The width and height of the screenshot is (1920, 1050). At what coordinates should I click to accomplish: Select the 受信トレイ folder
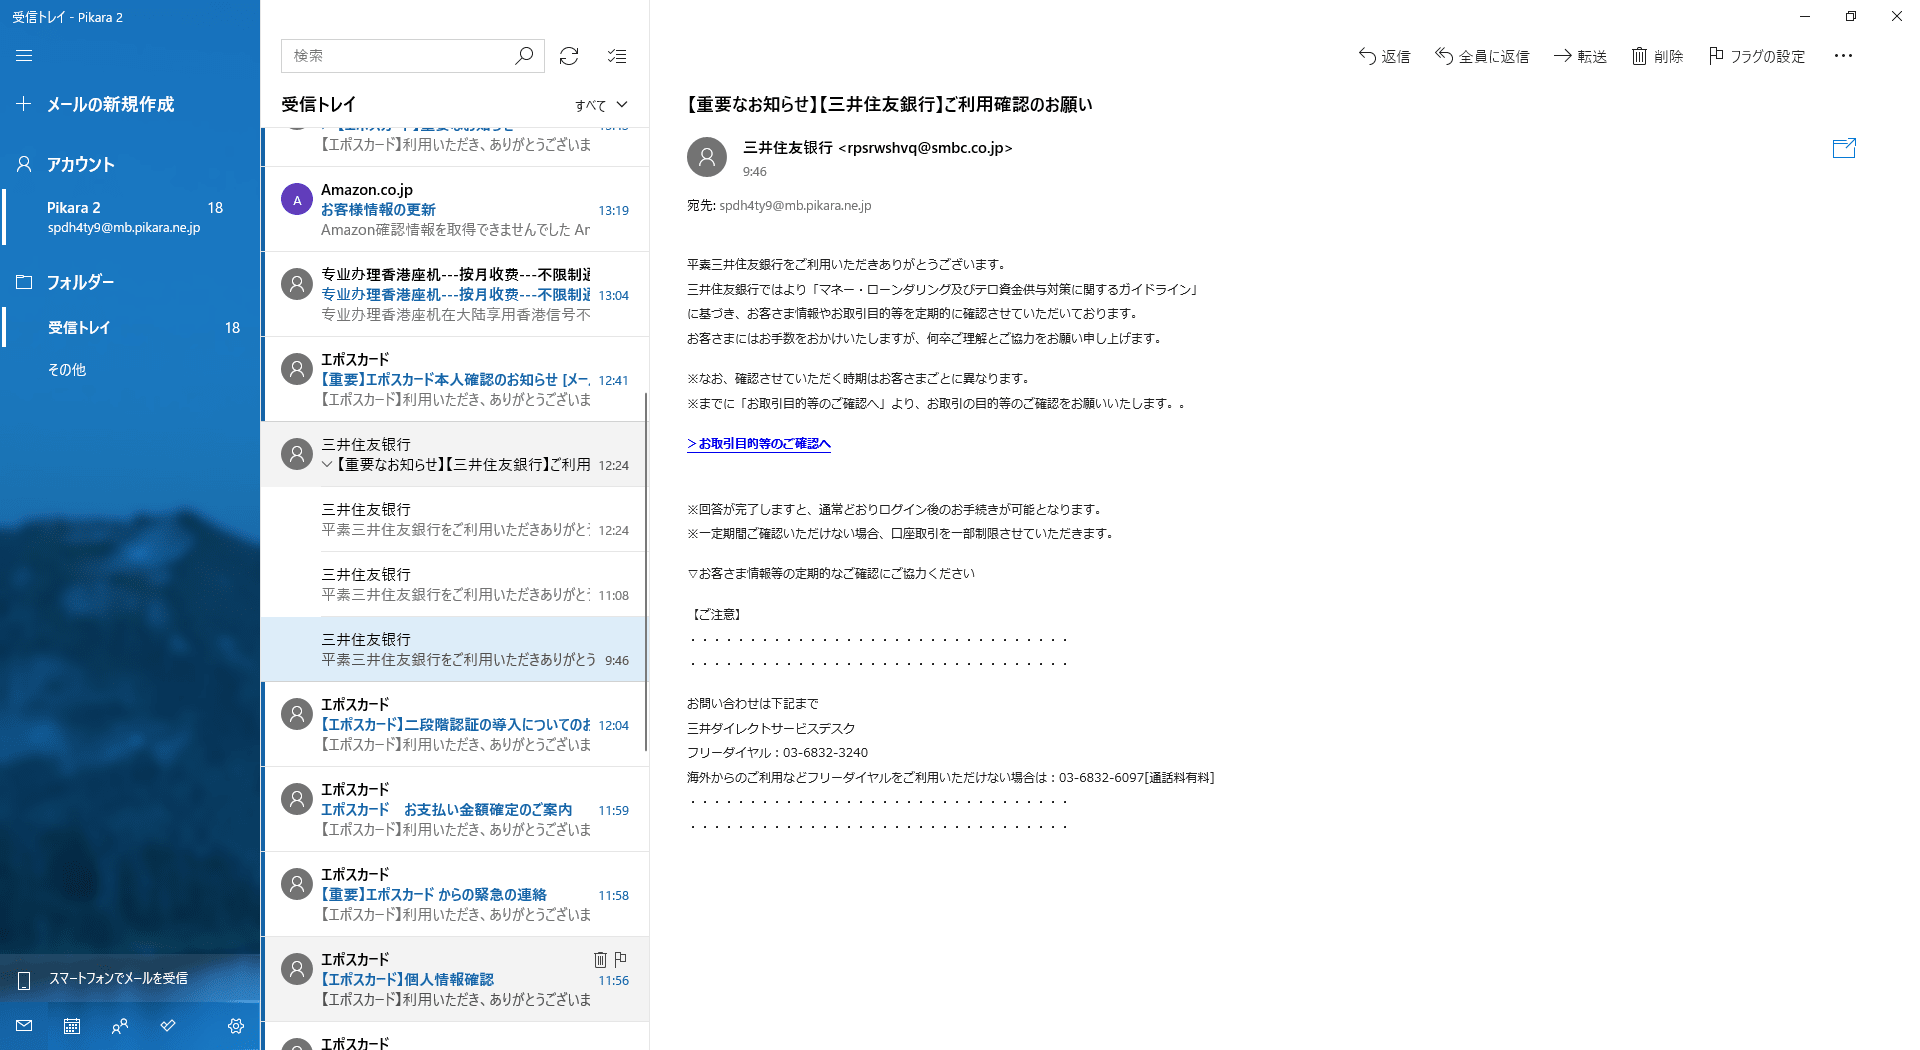point(130,327)
